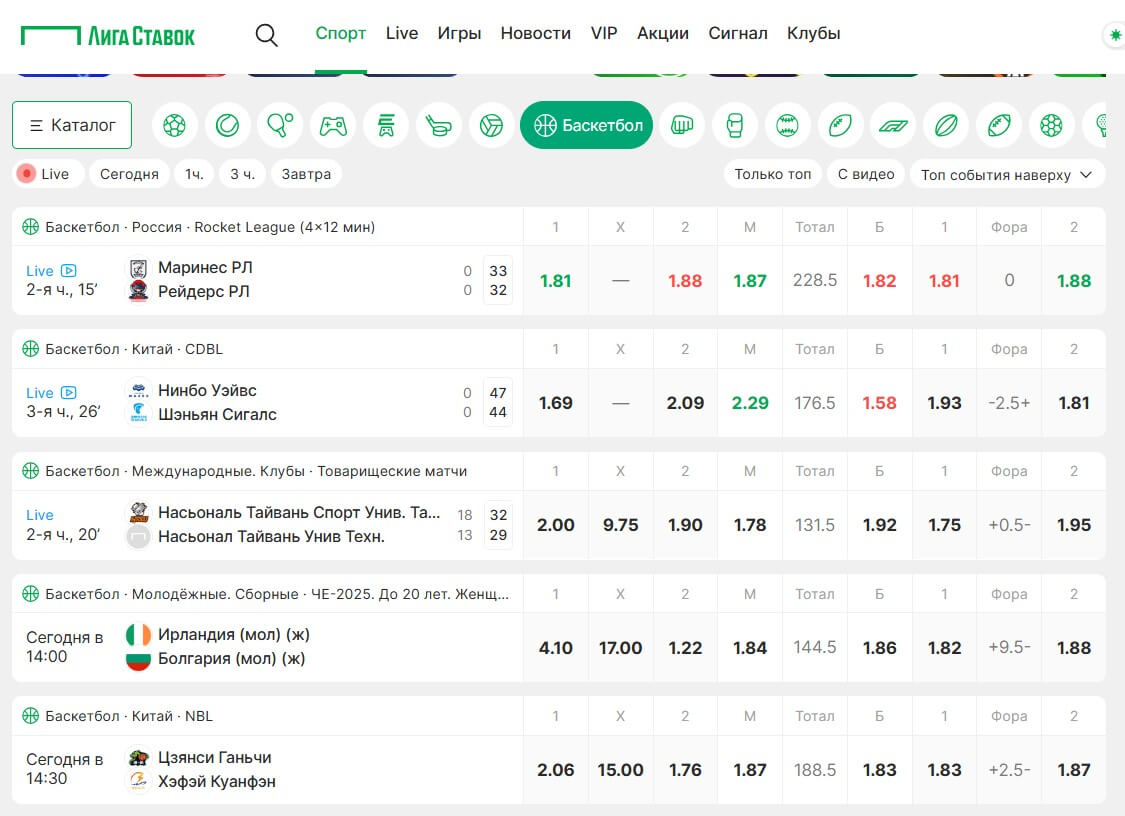
Task: Click the Цзянси Ганьчи team logo
Action: pos(138,757)
